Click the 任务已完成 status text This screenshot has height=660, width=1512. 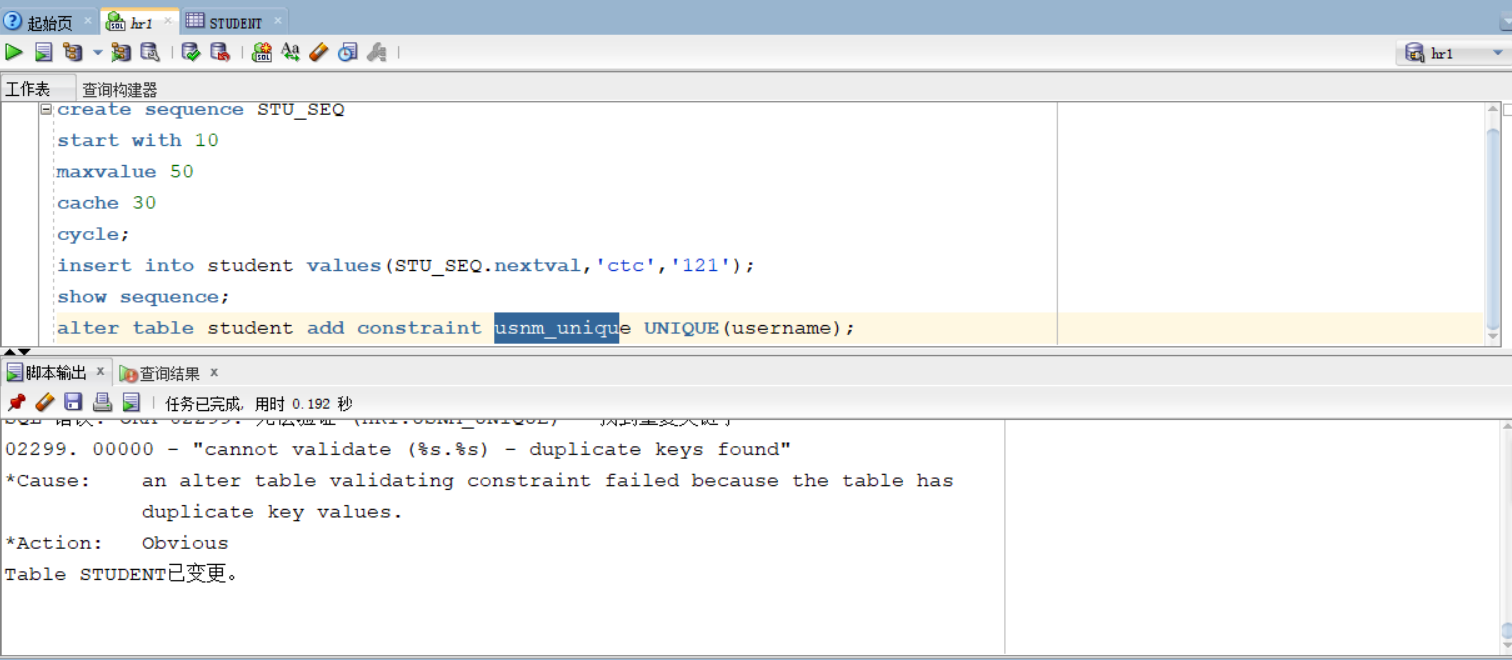(x=259, y=404)
